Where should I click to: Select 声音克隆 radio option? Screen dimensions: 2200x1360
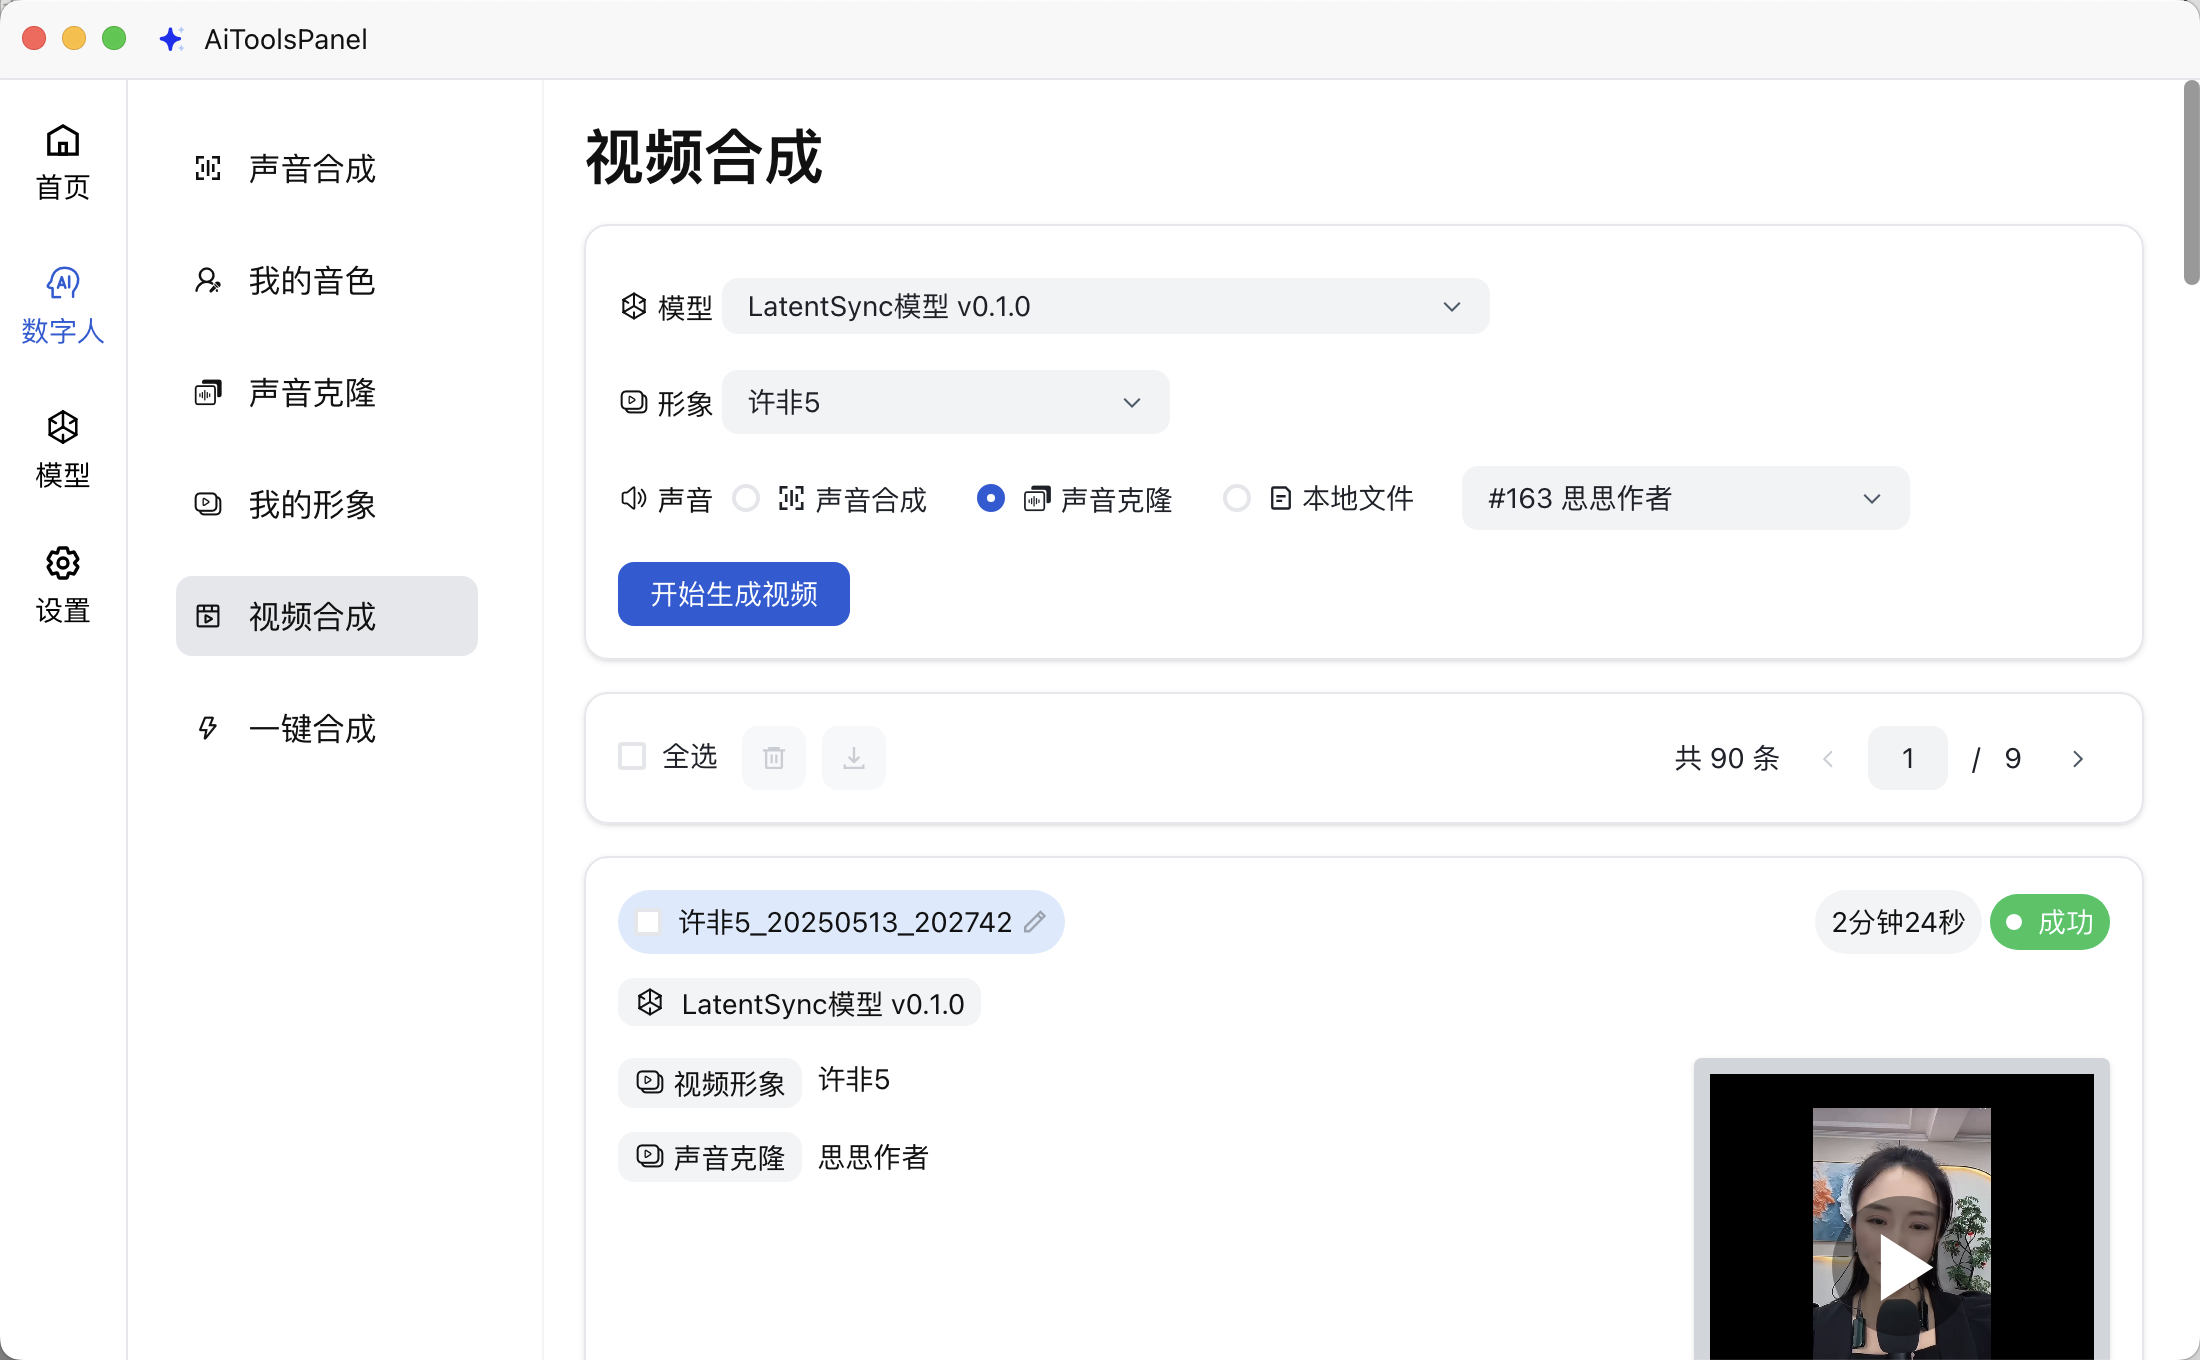990,498
